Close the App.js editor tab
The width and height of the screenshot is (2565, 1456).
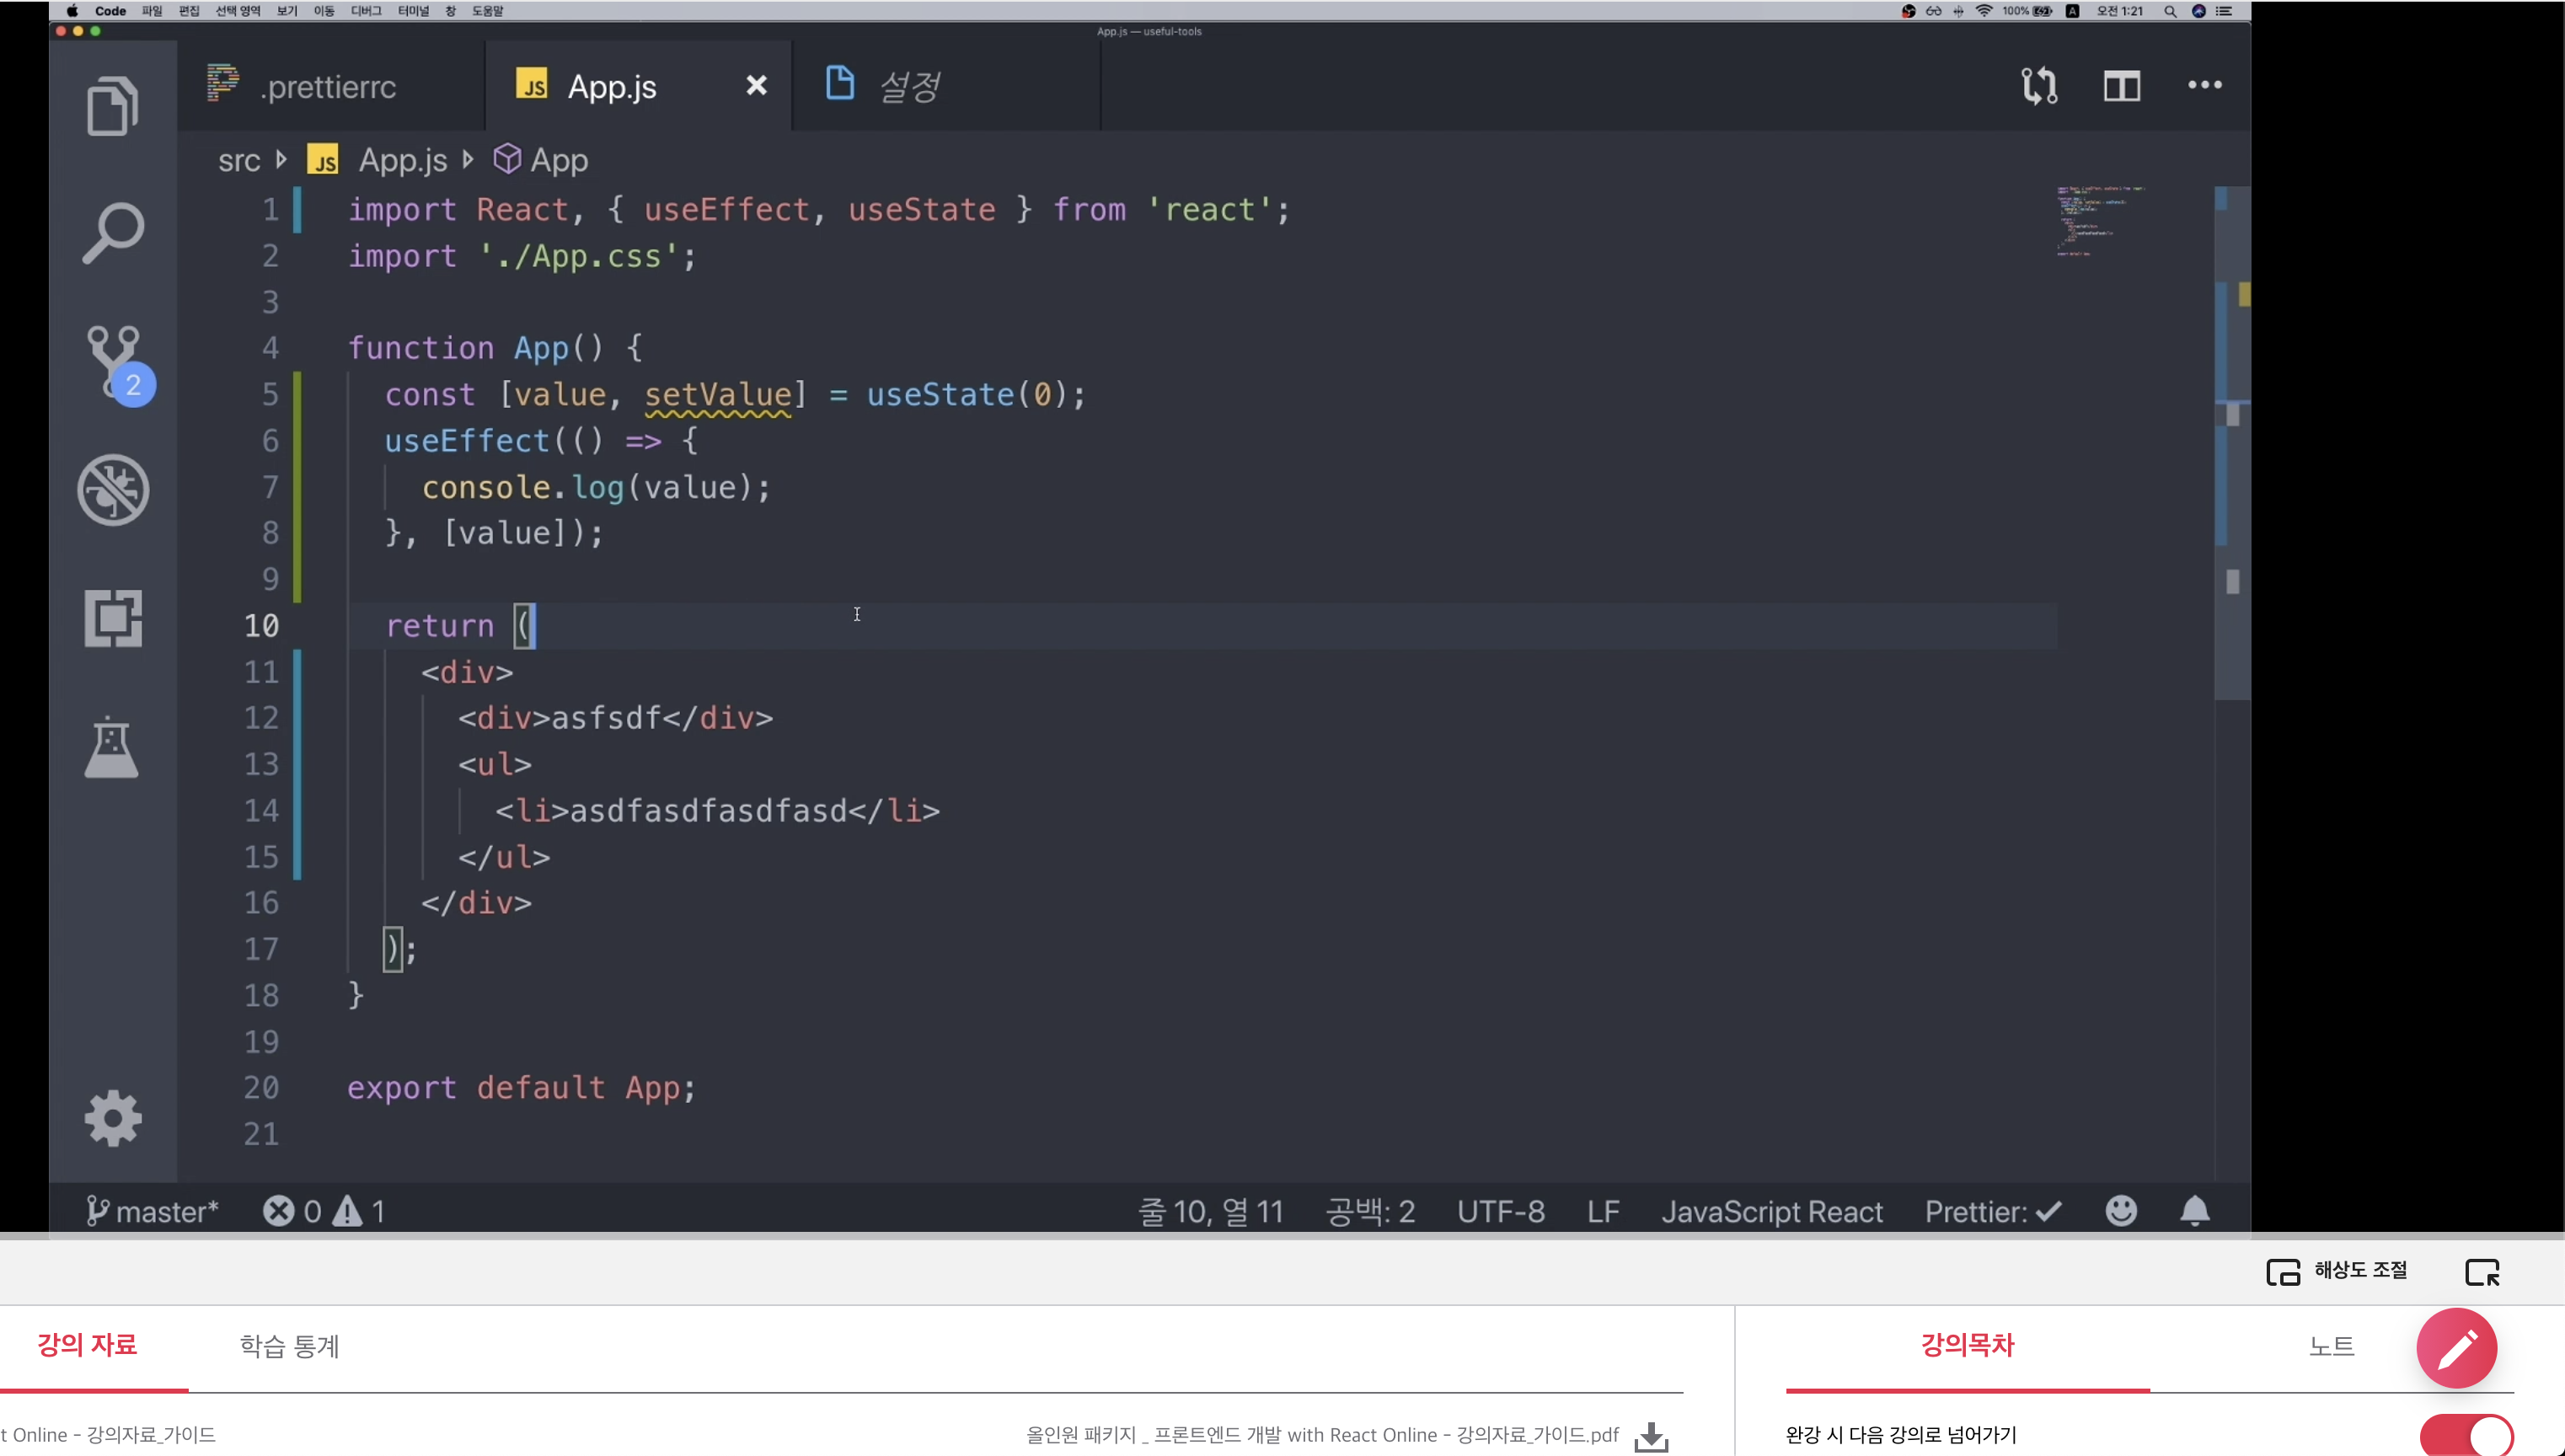point(756,86)
